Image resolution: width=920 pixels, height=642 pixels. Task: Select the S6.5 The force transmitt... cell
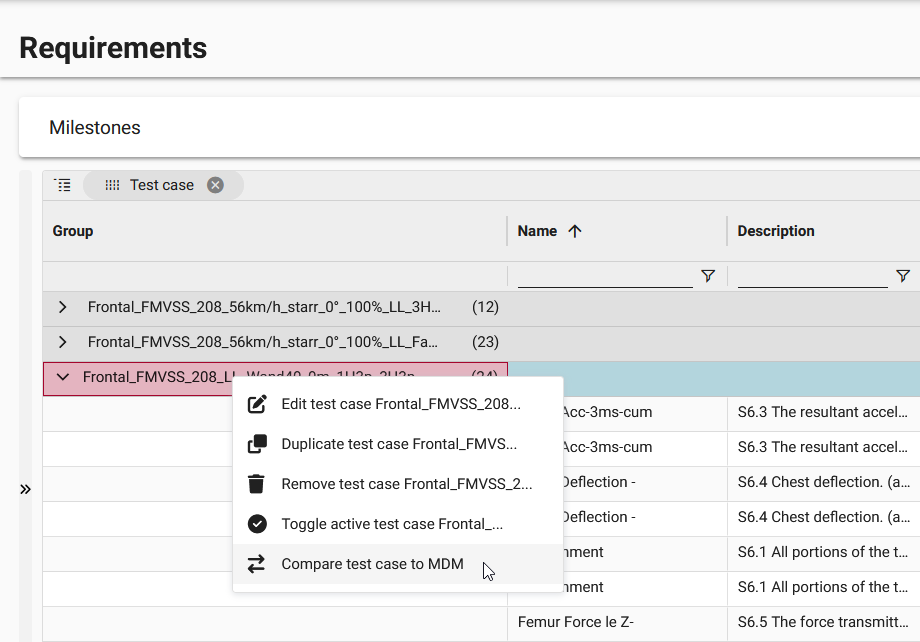pos(823,622)
